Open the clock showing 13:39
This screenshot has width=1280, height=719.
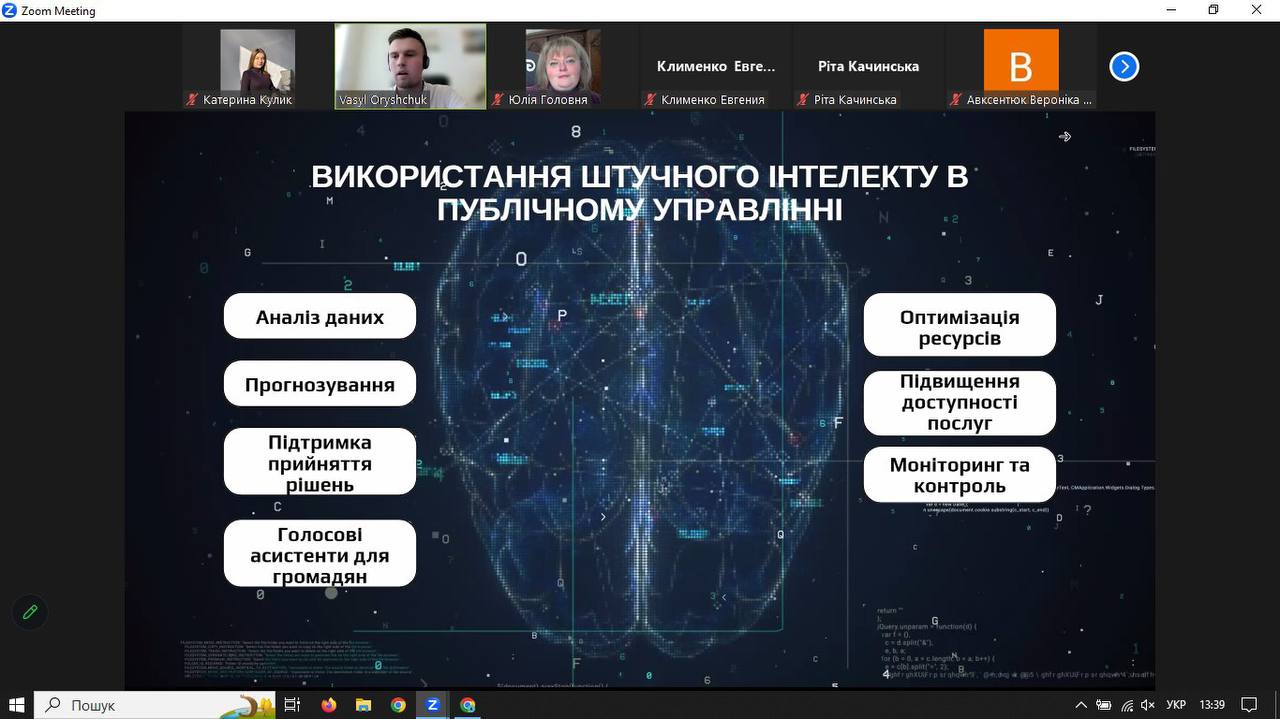pos(1211,705)
